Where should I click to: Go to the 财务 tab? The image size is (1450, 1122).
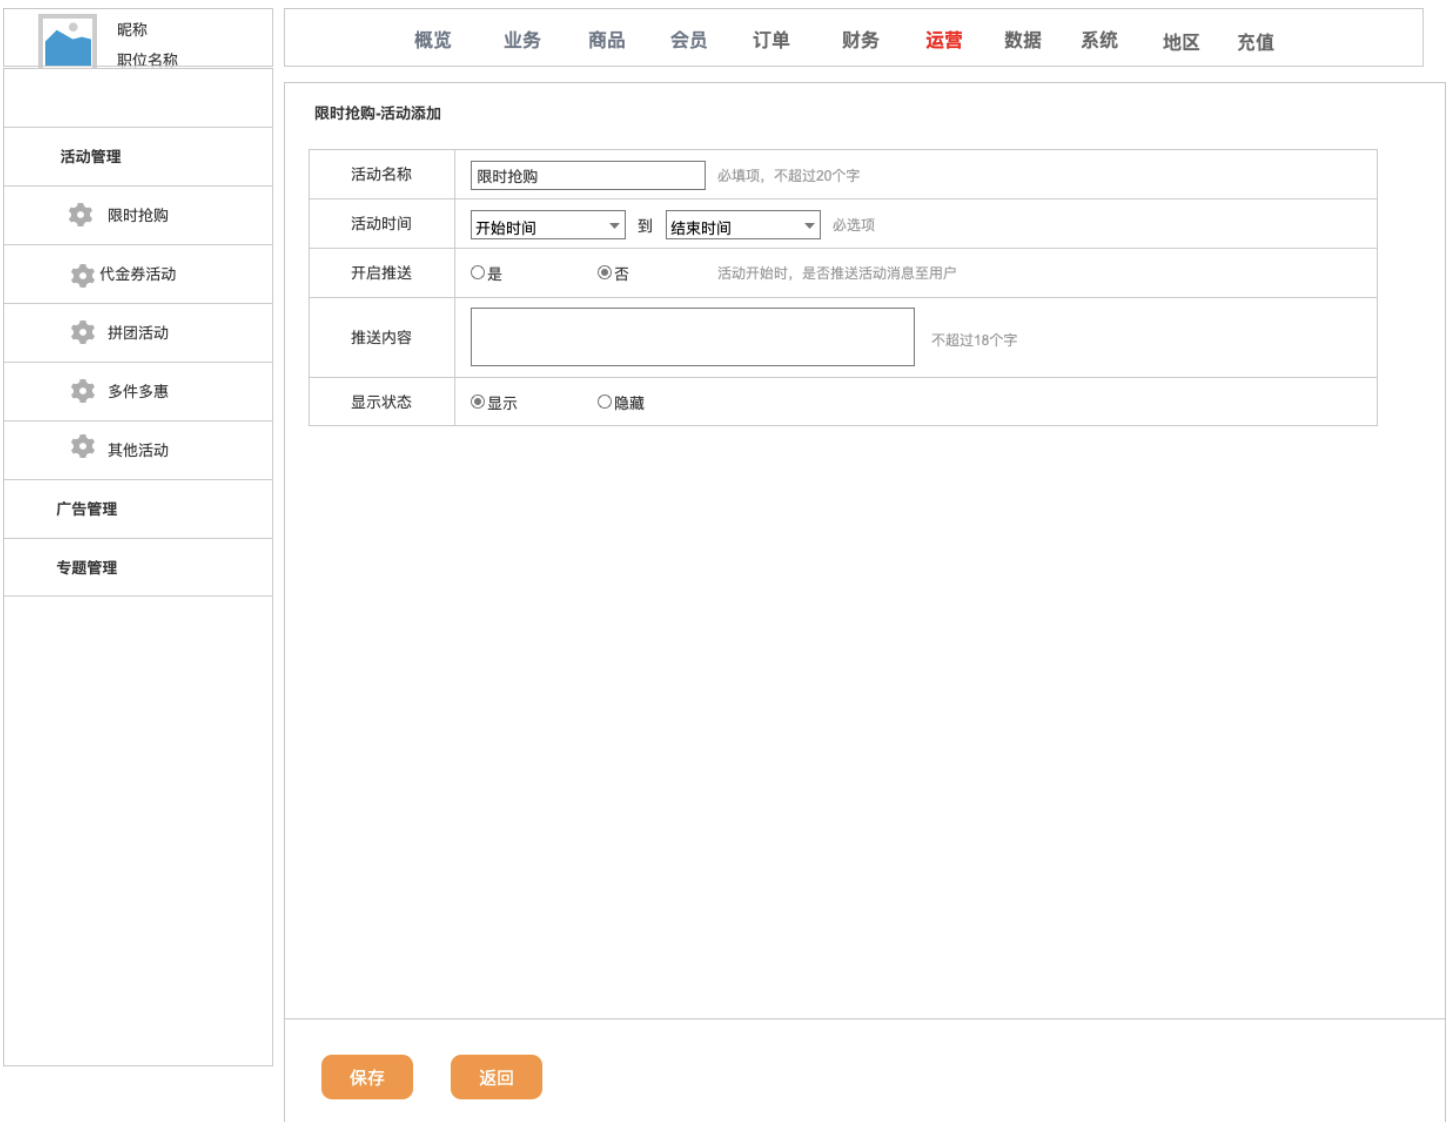click(x=860, y=40)
